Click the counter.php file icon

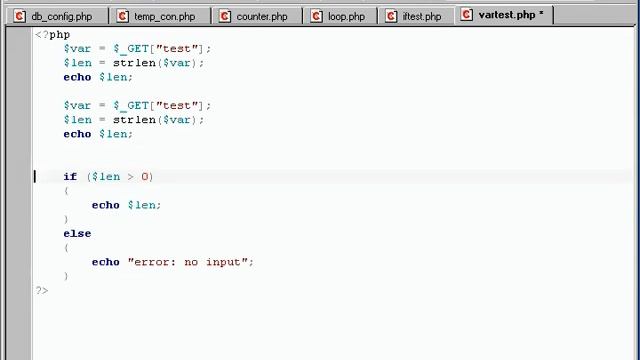point(224,16)
